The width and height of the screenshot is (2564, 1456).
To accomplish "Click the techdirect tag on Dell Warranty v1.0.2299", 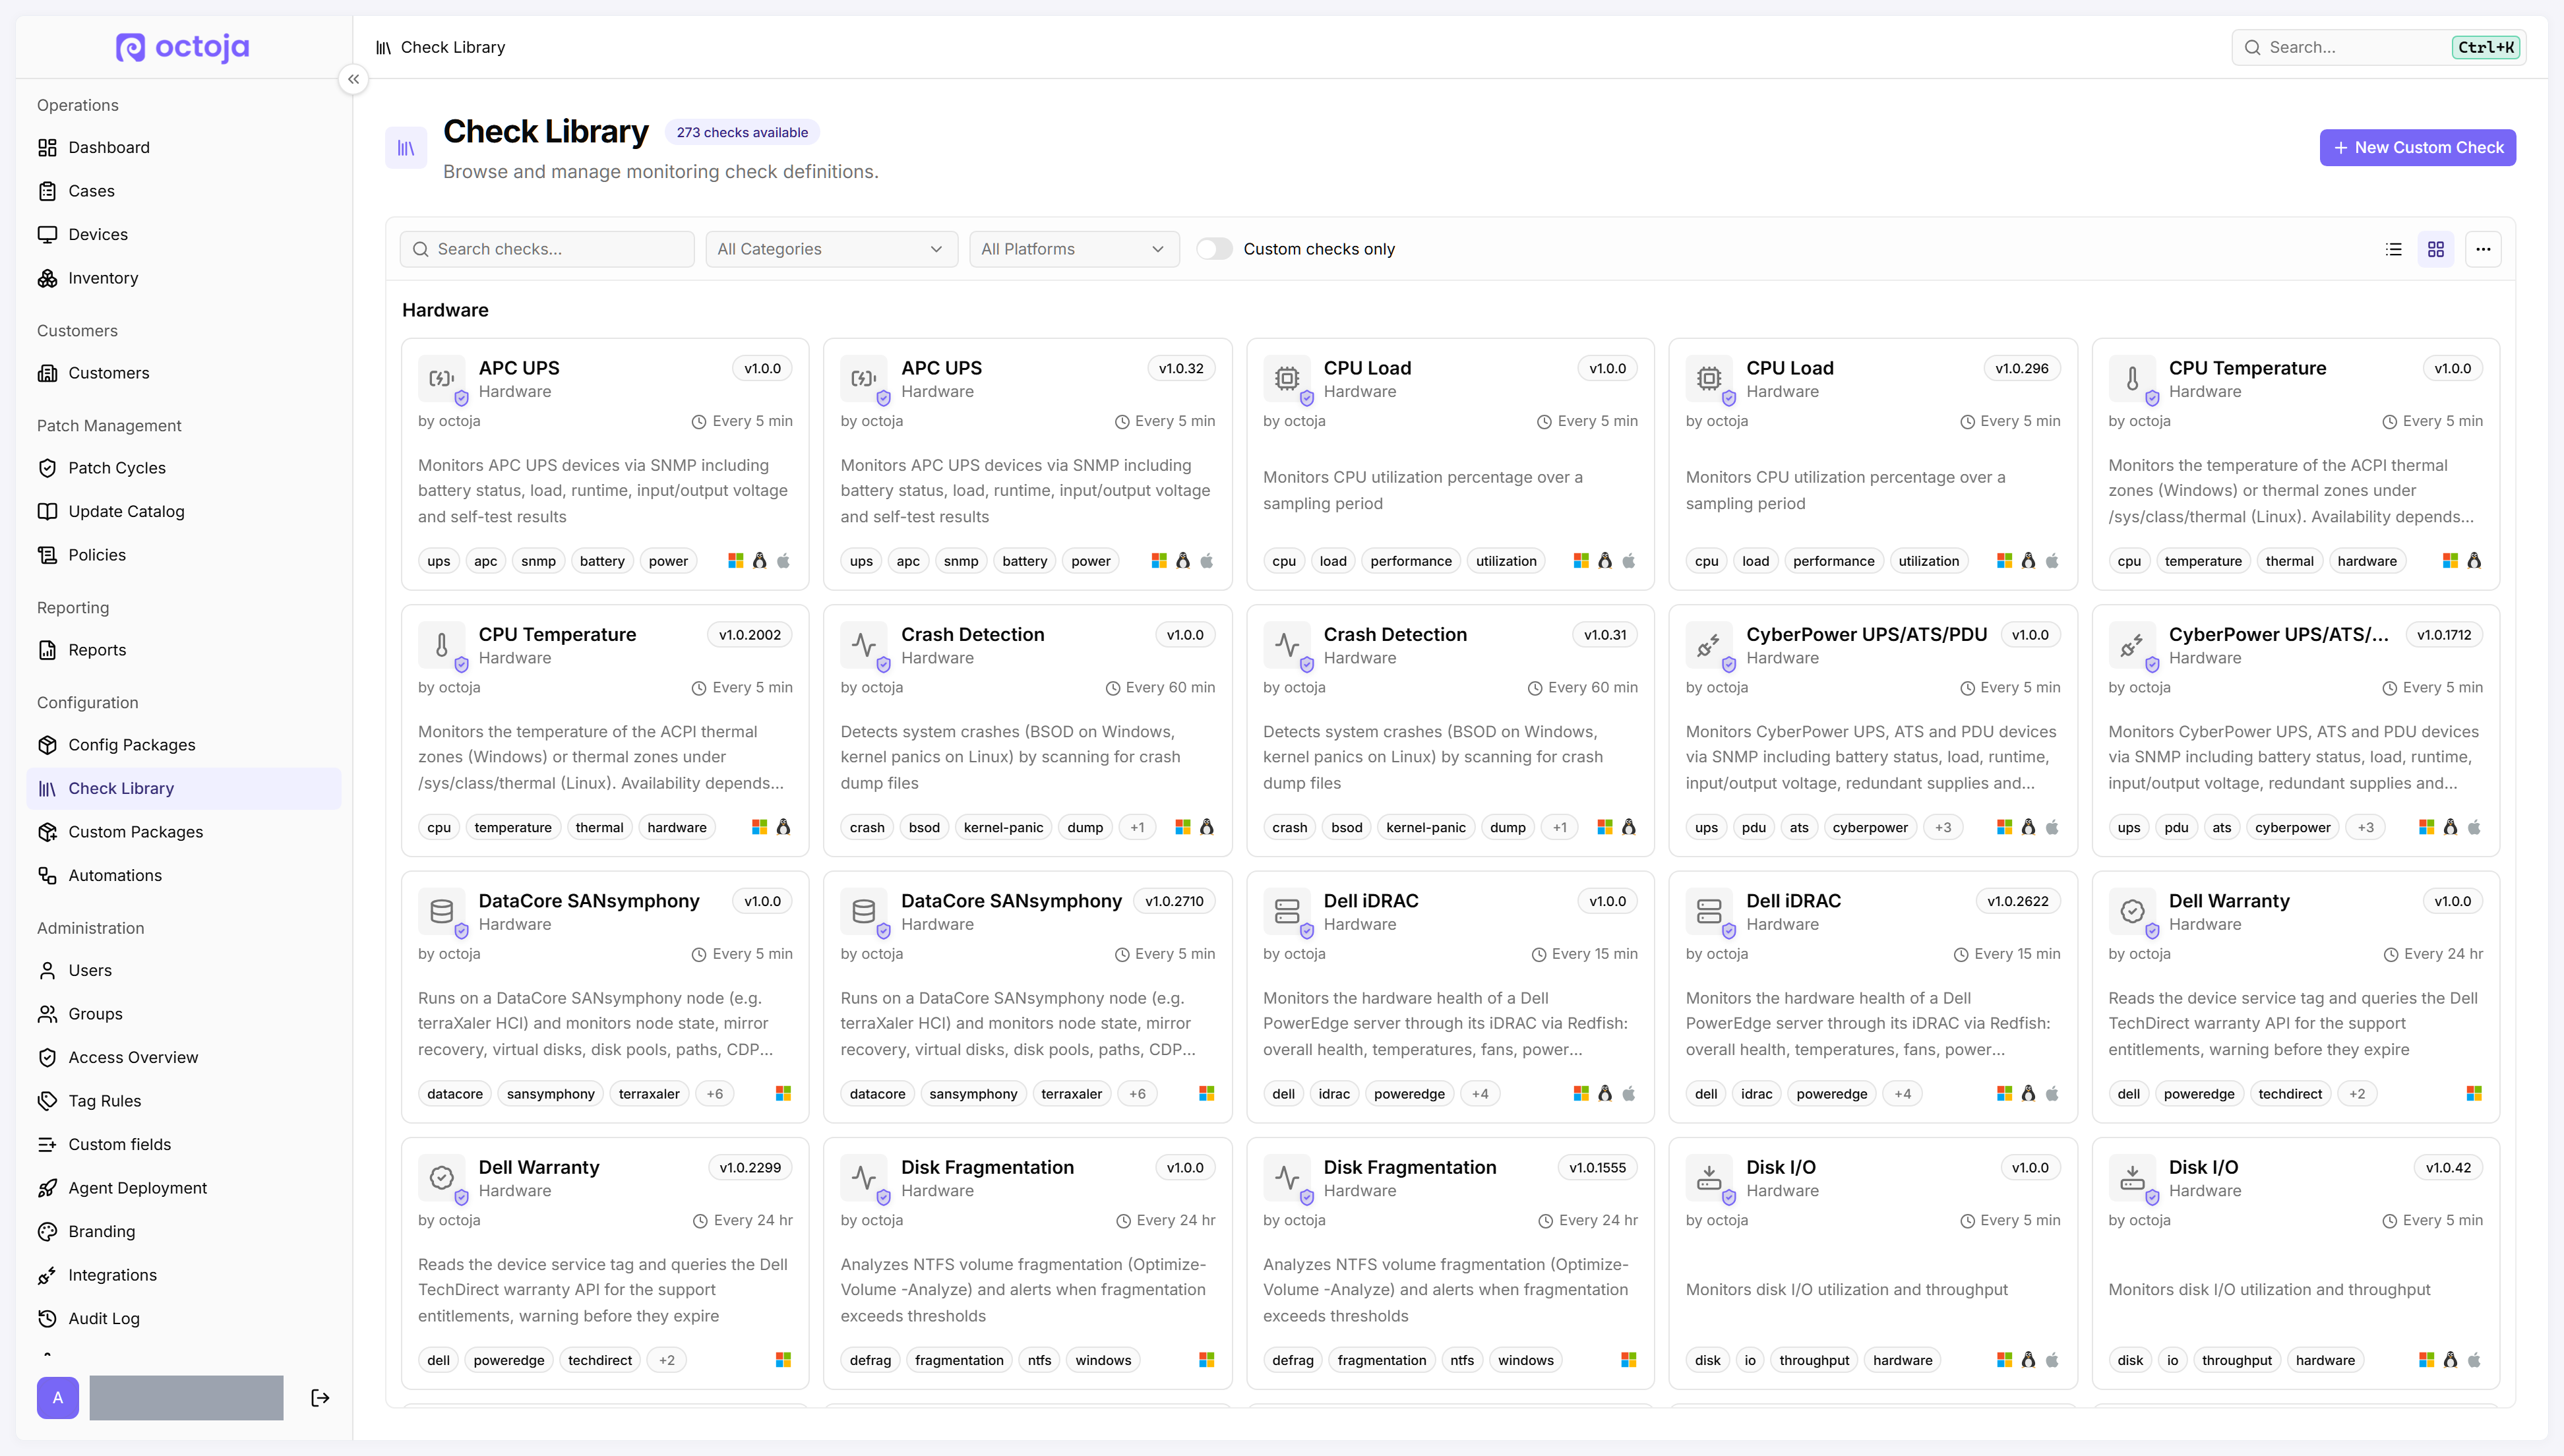I will (600, 1361).
